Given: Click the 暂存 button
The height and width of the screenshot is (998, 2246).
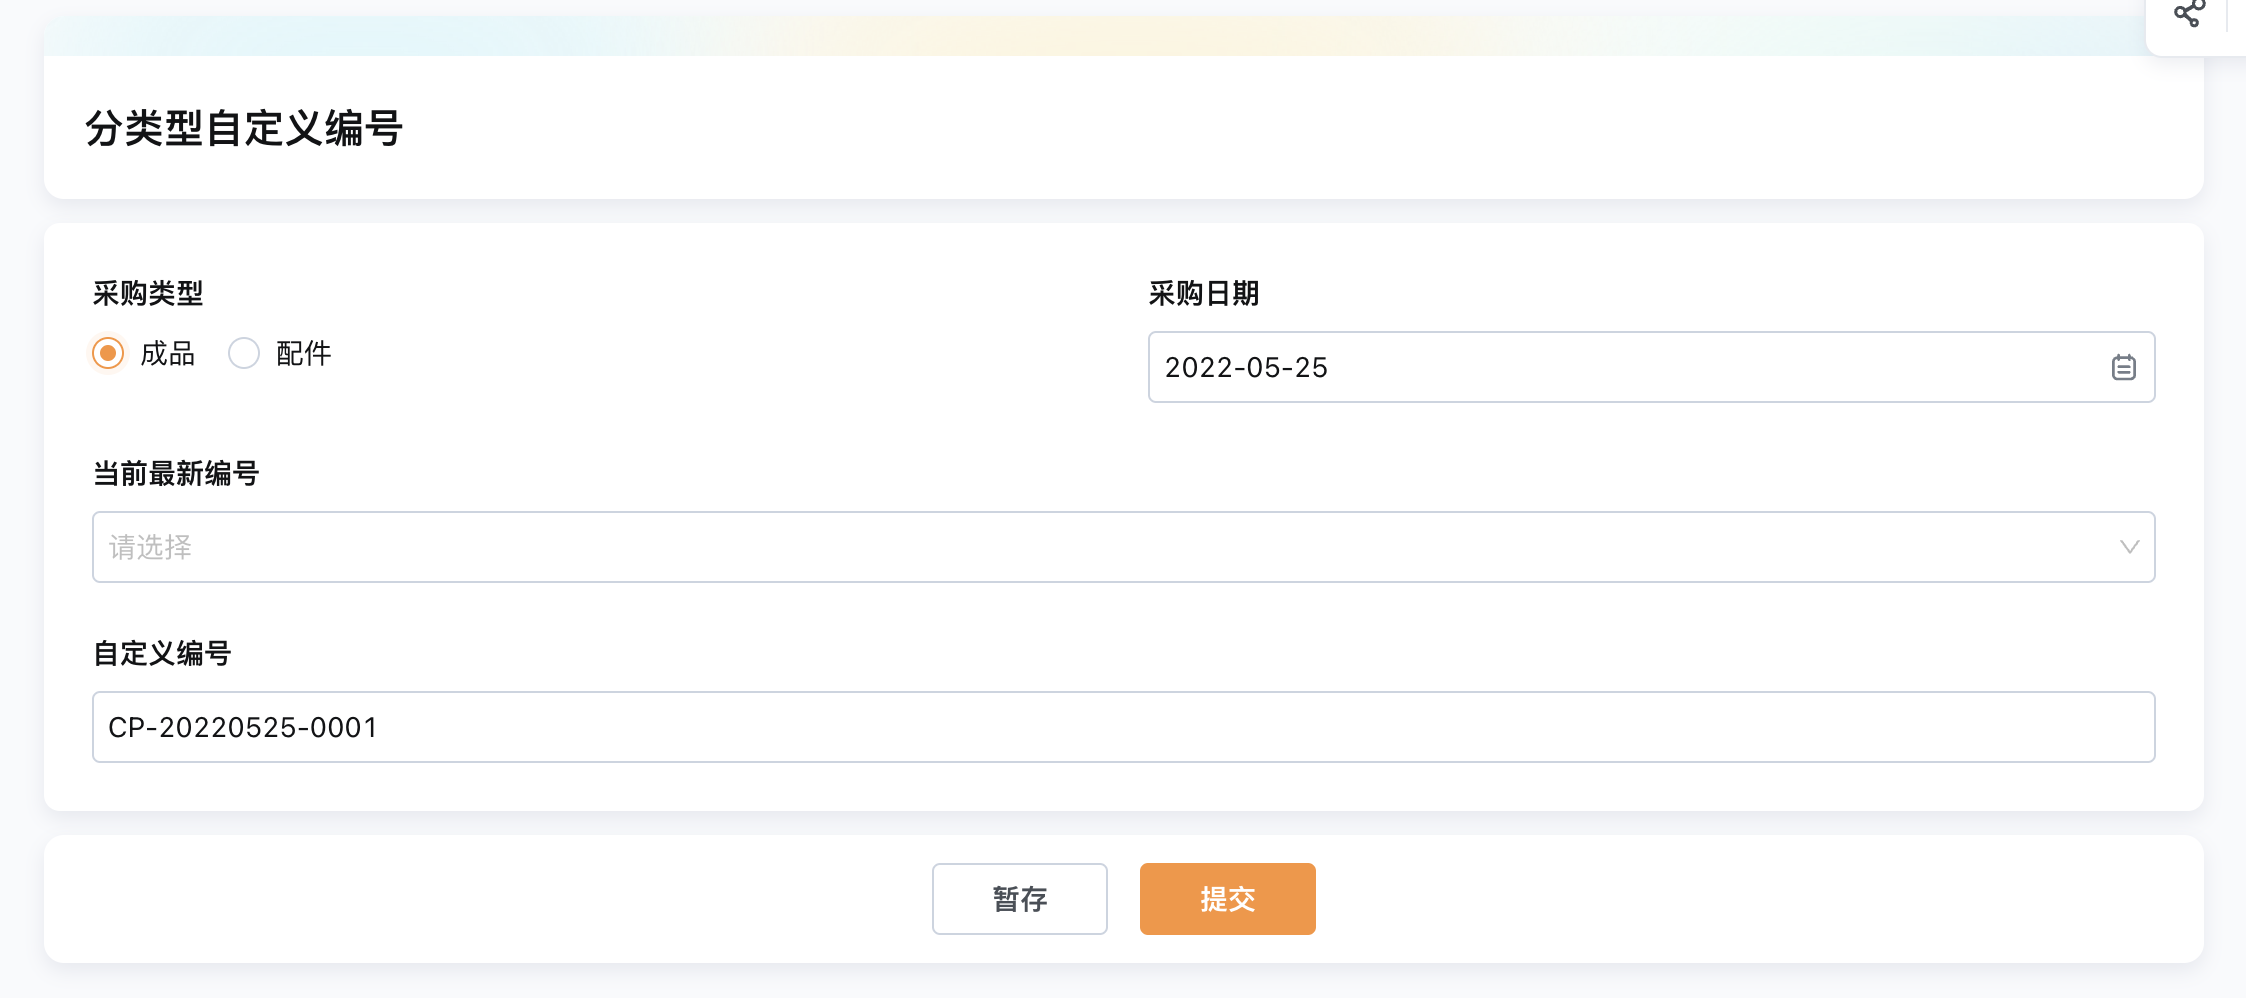Looking at the screenshot, I should 1020,899.
